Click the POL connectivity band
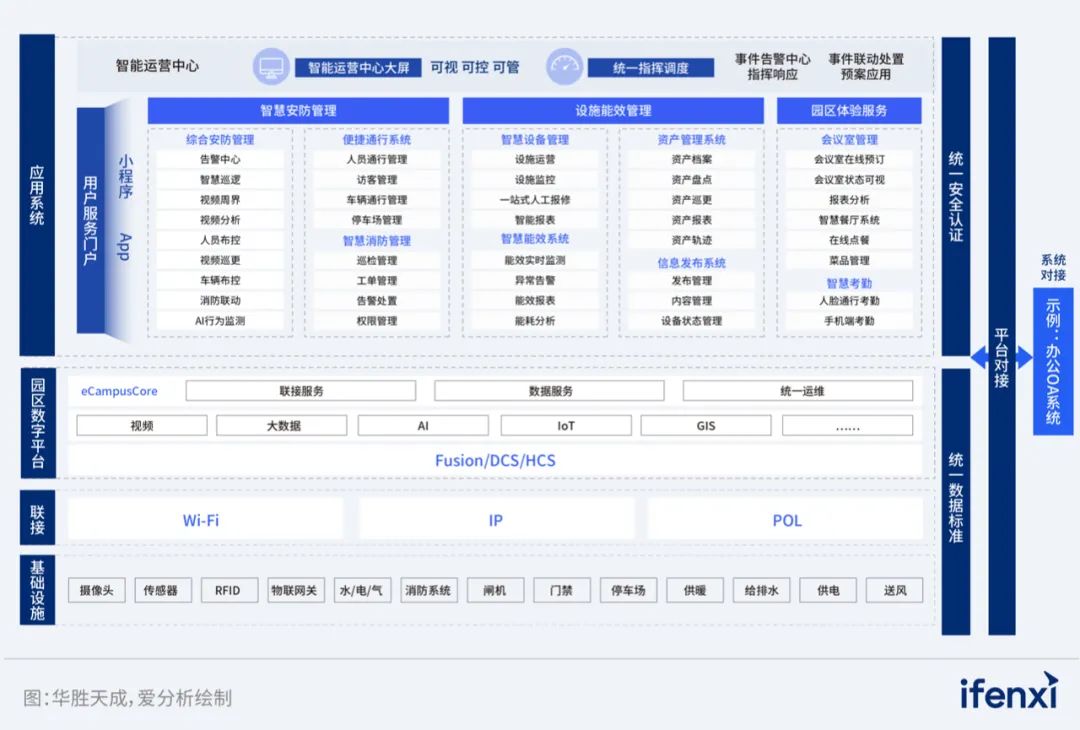1080x730 pixels. coord(787,520)
